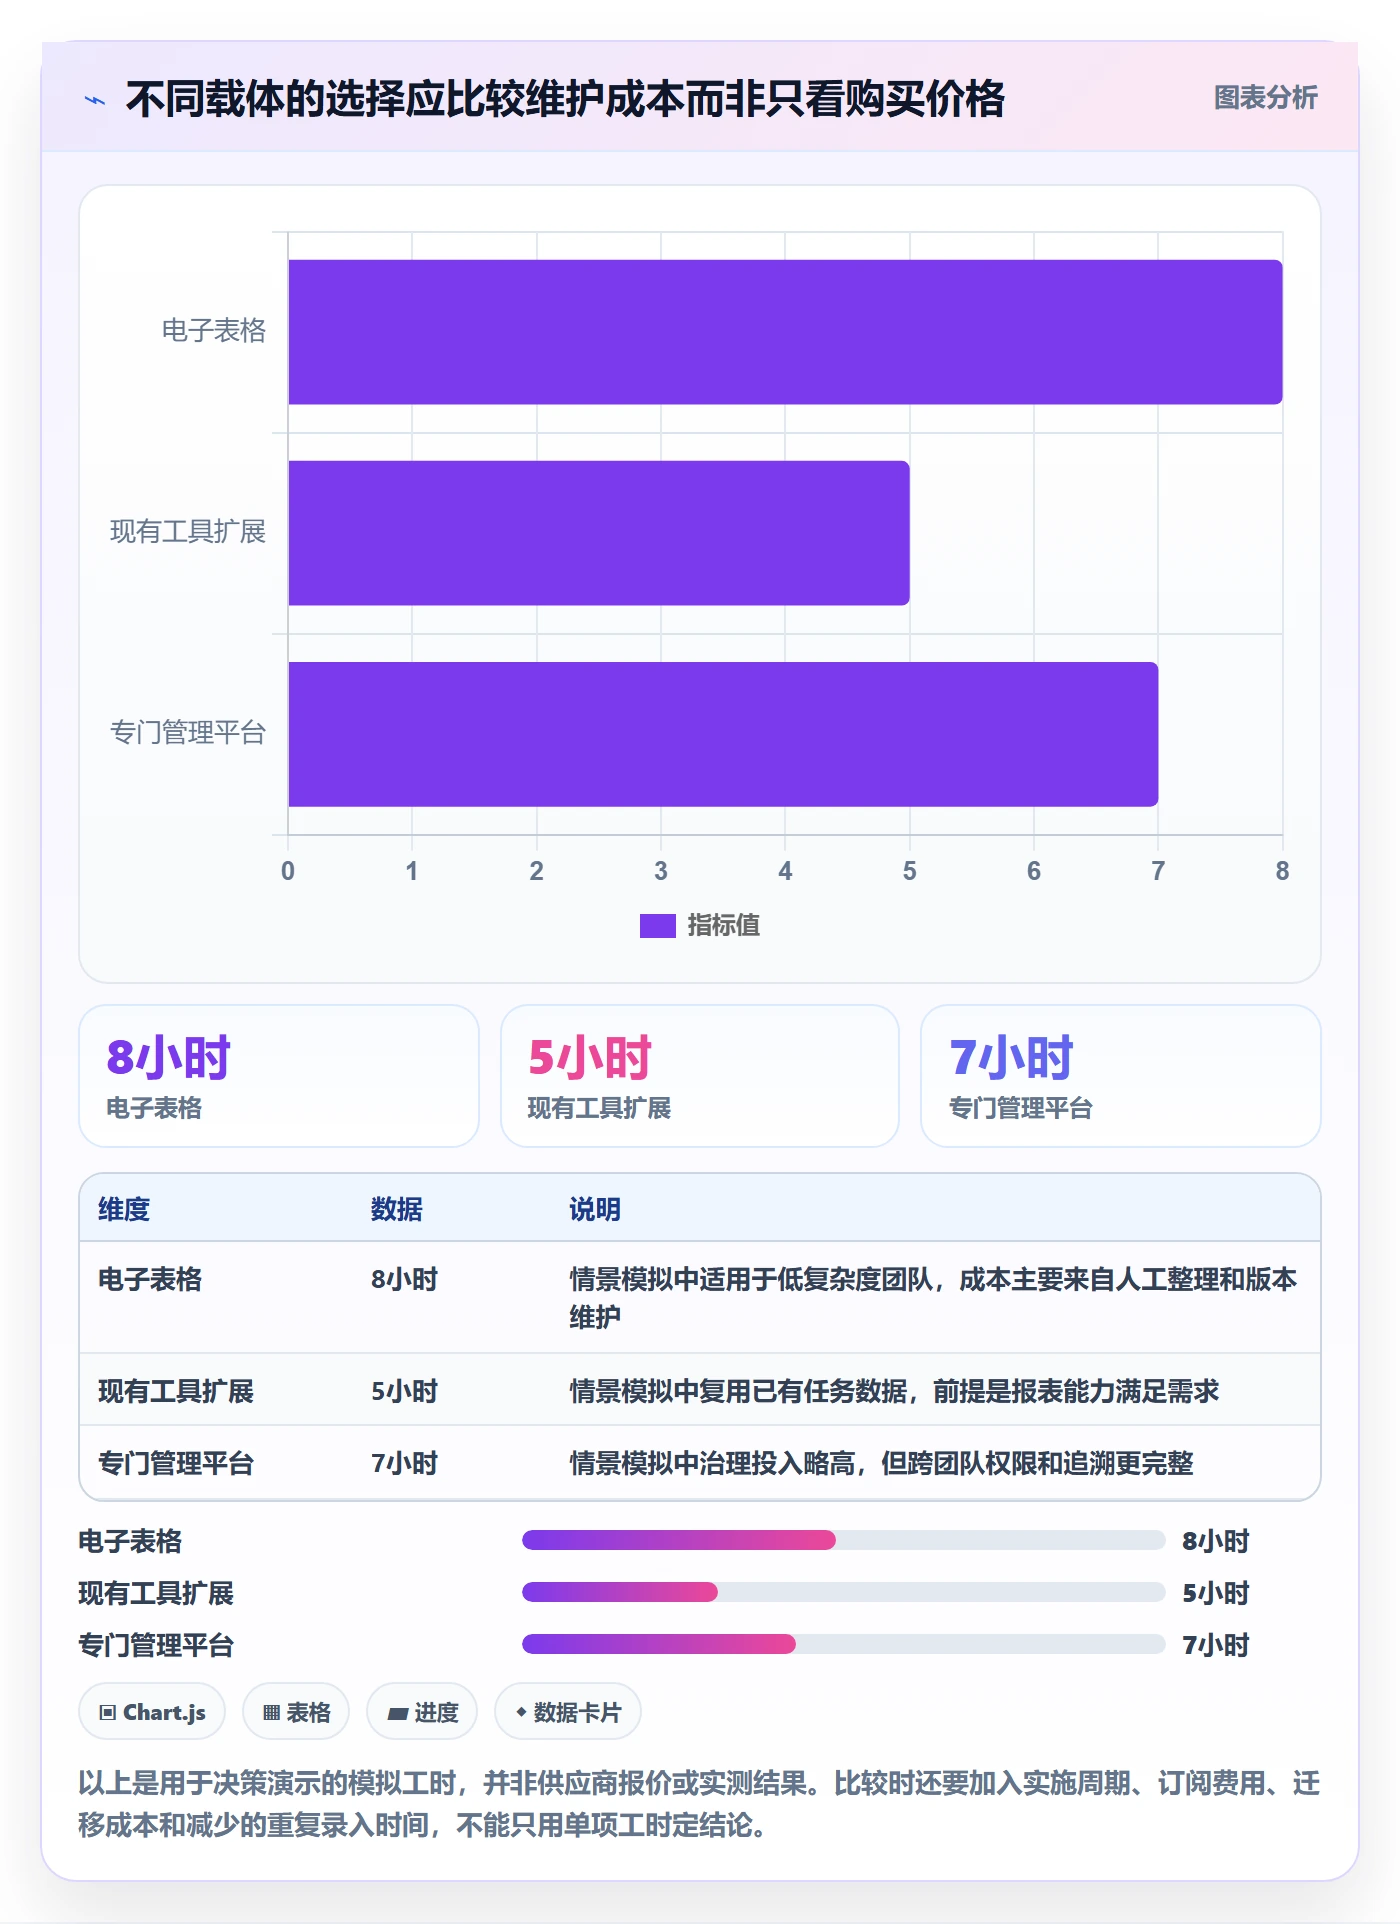Click the 进度 tag chip
1400x1924 pixels.
(422, 1712)
